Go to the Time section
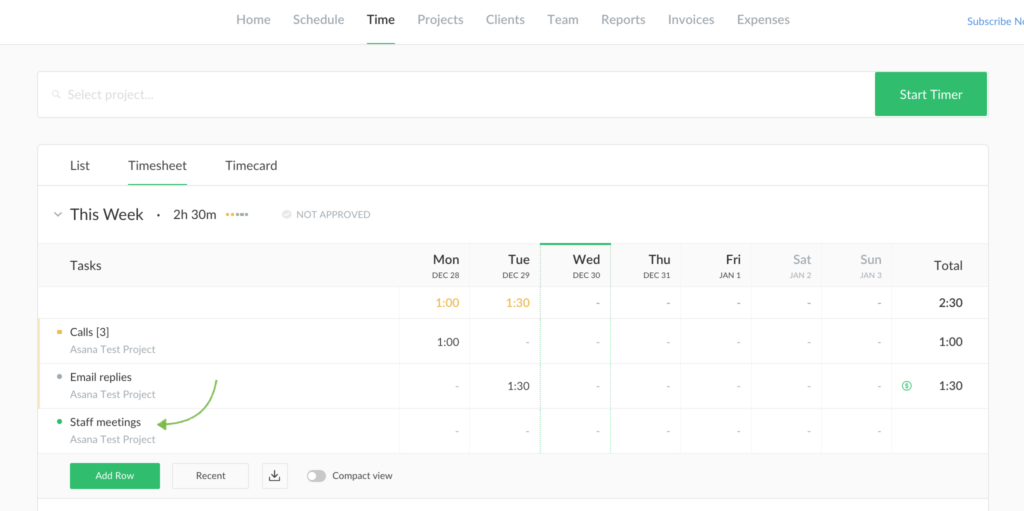1024x511 pixels. pyautogui.click(x=381, y=20)
